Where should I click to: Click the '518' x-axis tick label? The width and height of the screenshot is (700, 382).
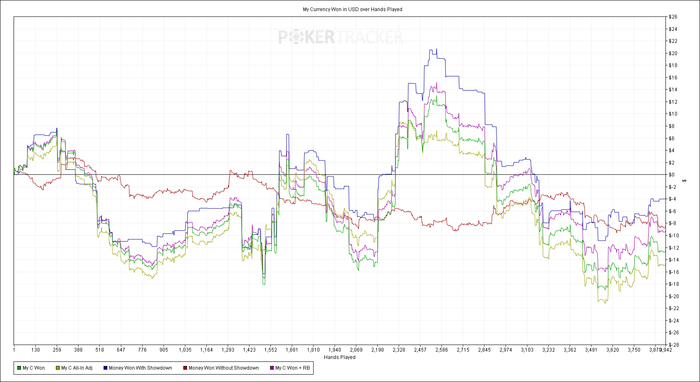click(100, 350)
